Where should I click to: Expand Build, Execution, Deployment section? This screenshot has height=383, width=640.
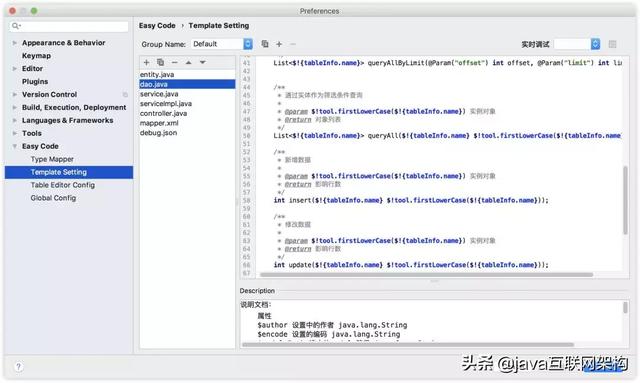pyautogui.click(x=15, y=108)
